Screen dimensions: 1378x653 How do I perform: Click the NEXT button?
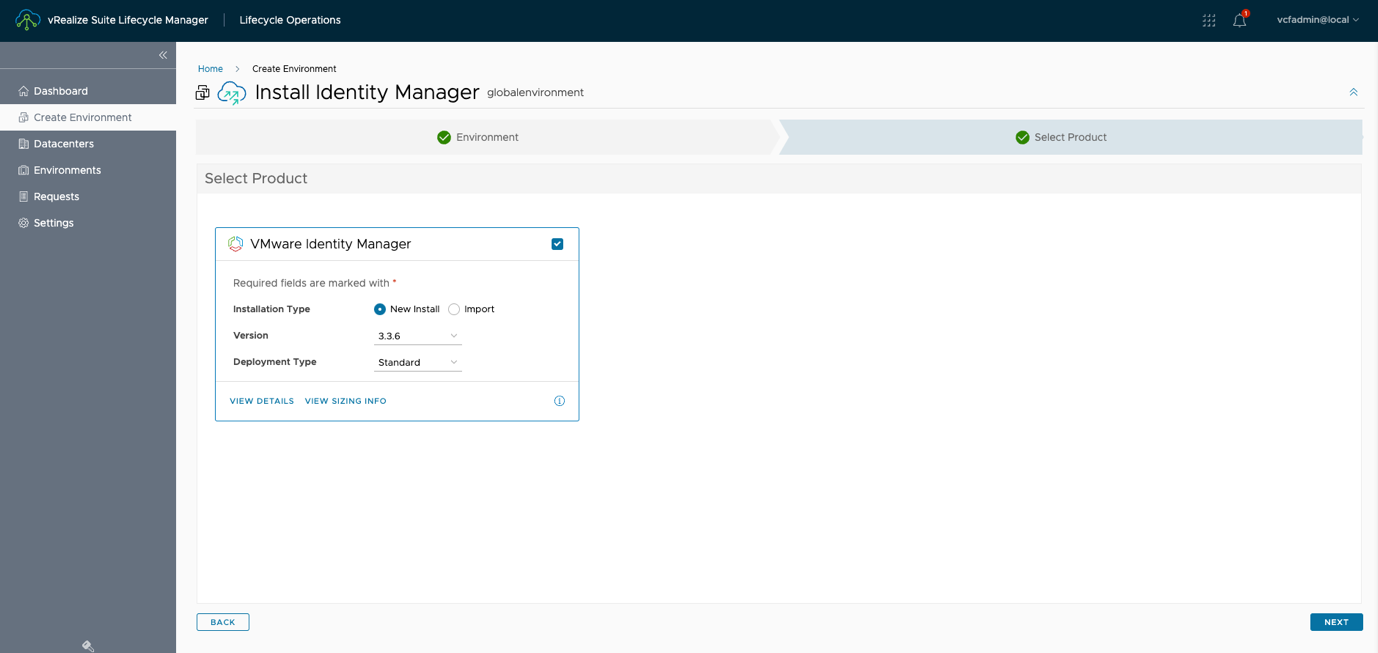[1336, 622]
